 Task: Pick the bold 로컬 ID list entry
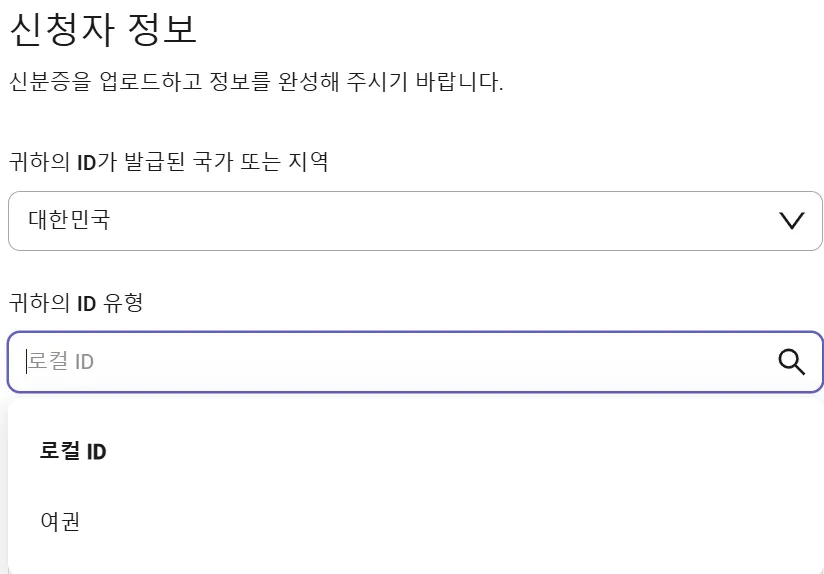pyautogui.click(x=73, y=451)
